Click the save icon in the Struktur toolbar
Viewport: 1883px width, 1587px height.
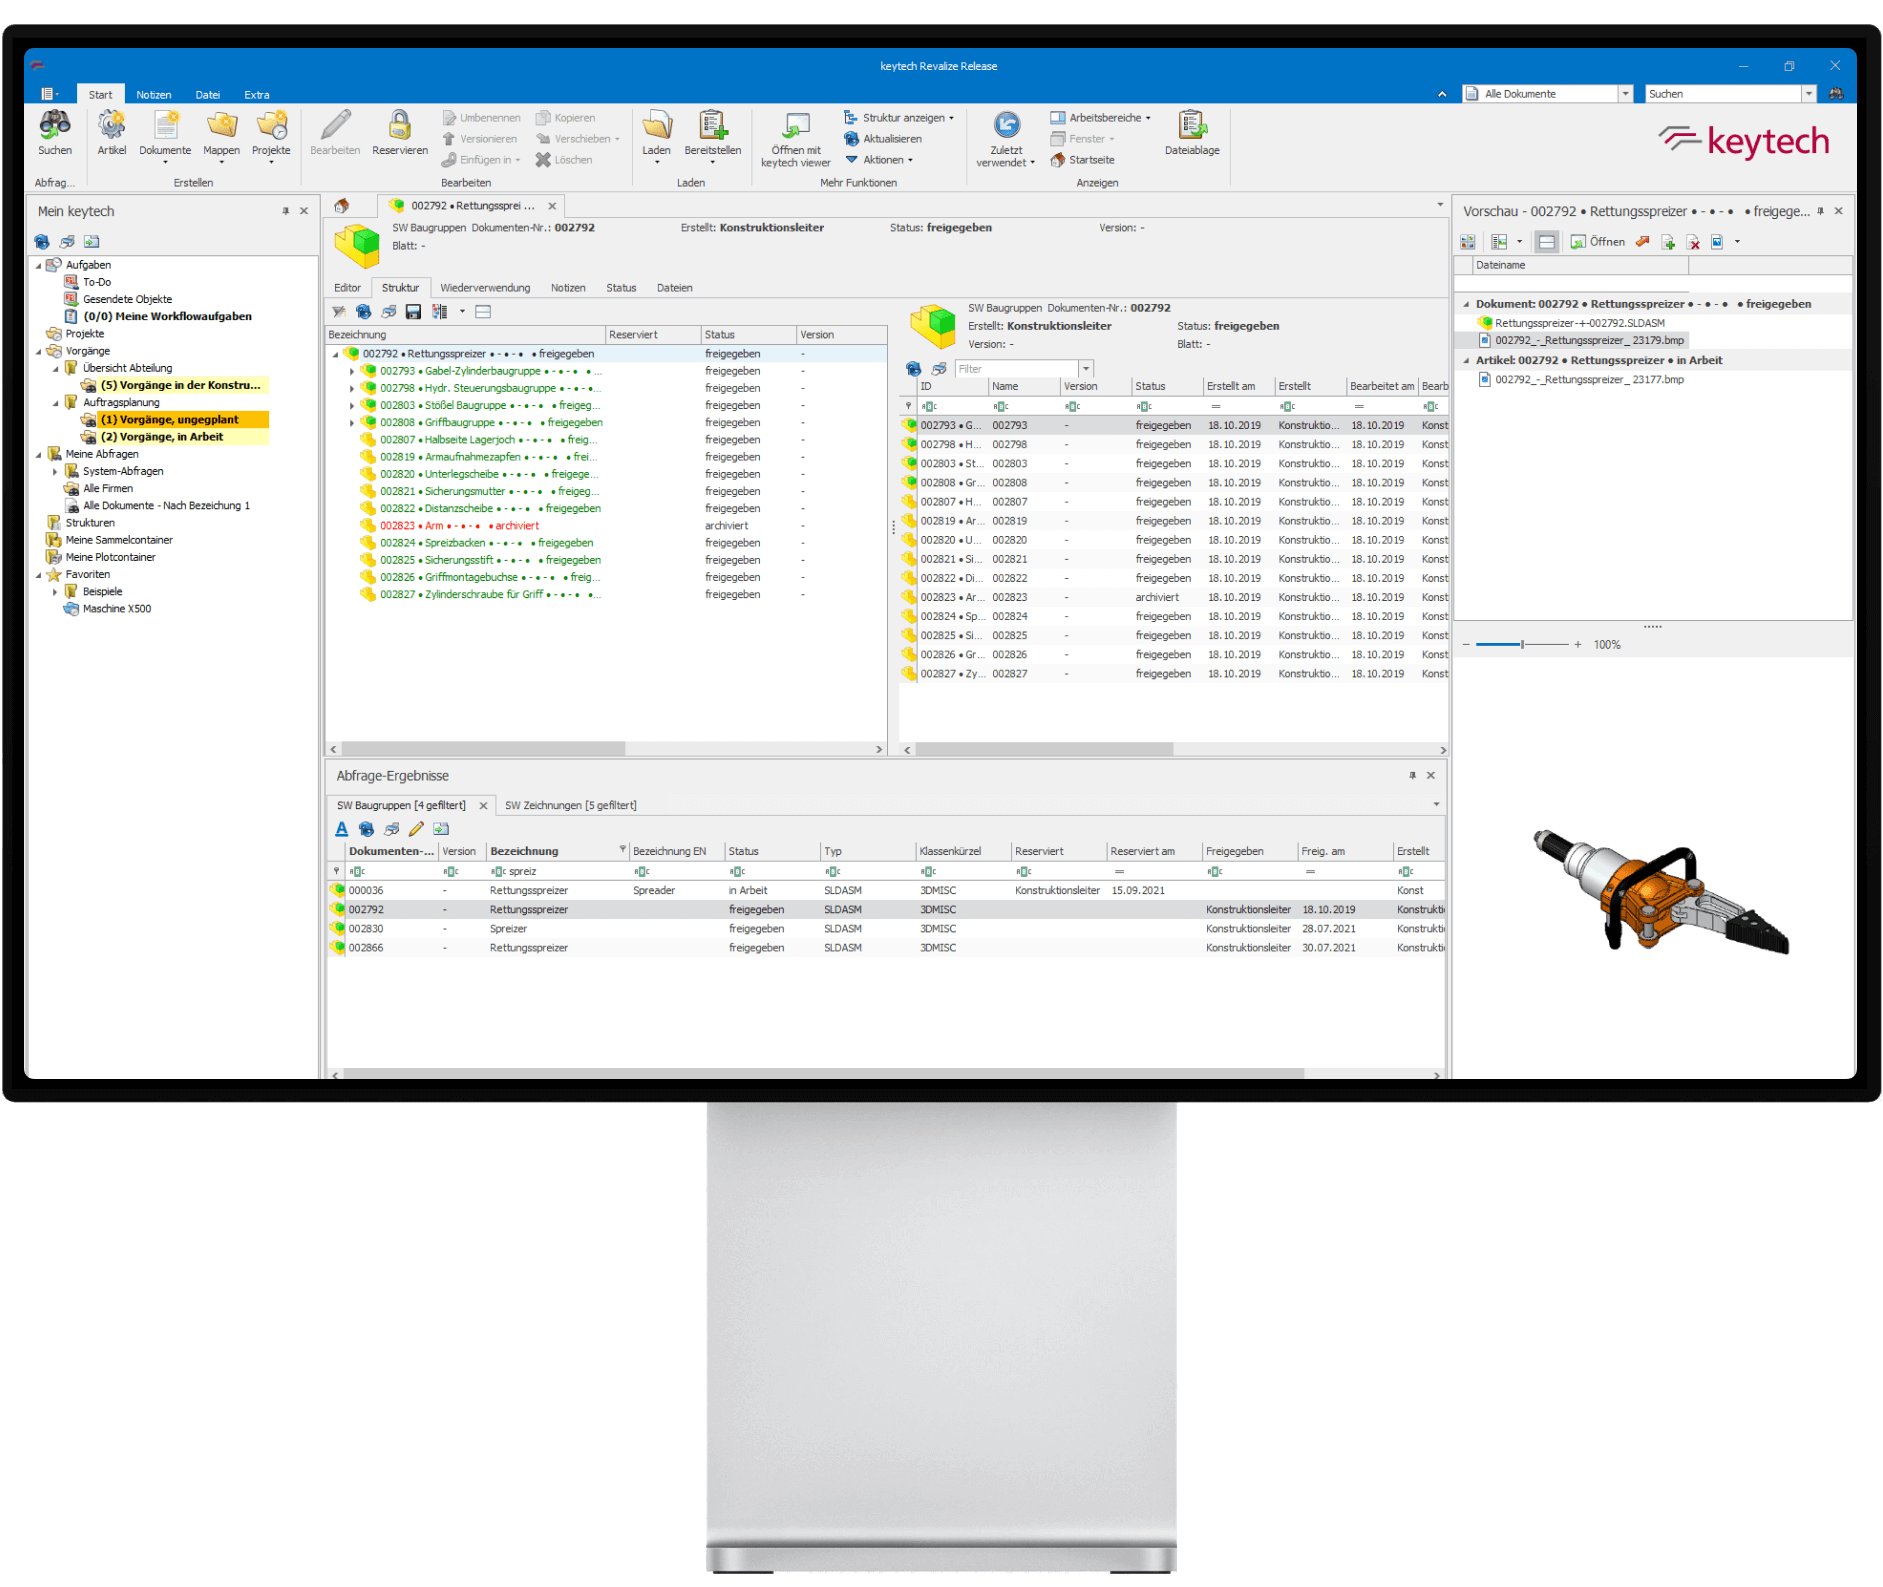point(413,311)
